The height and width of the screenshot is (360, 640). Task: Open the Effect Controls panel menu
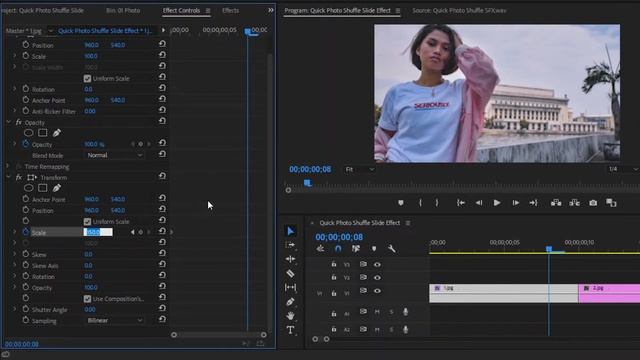point(208,11)
